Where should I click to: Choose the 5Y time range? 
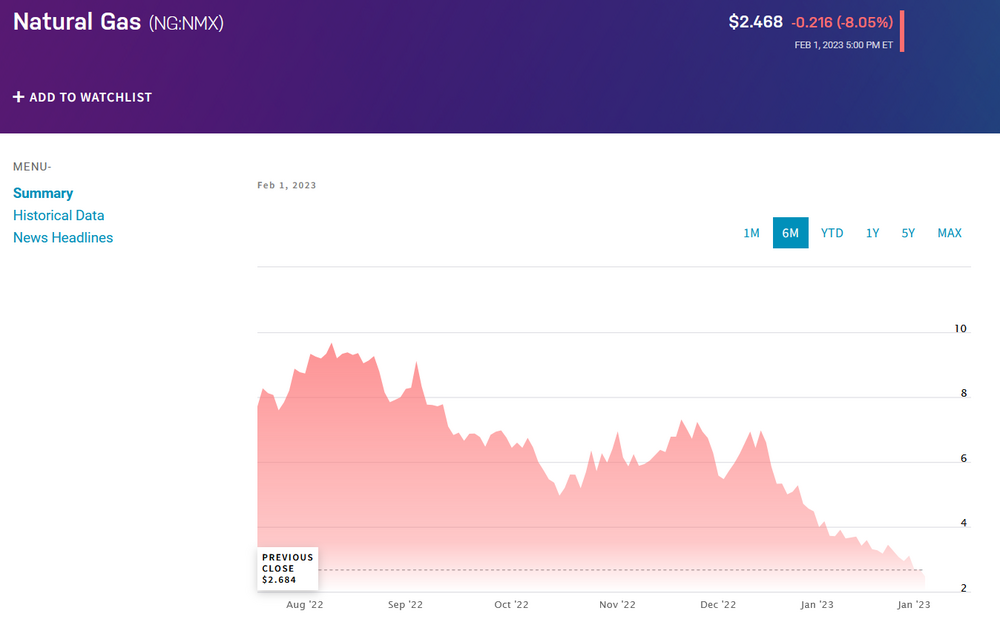pos(908,233)
